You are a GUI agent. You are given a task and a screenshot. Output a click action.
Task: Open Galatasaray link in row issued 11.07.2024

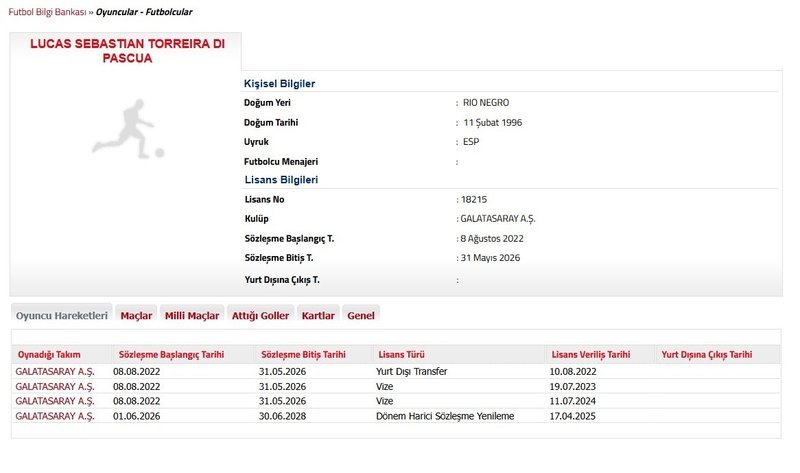pyautogui.click(x=55, y=401)
